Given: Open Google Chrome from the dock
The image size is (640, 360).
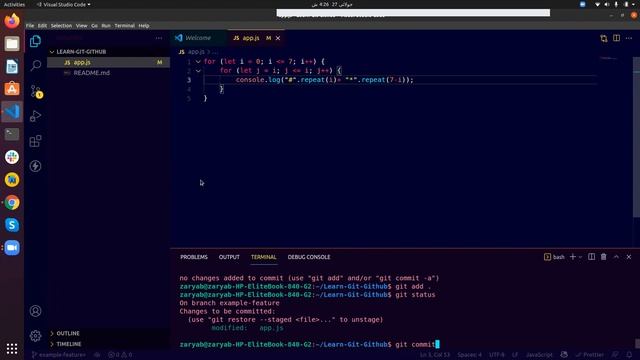Looking at the screenshot, I should click(x=12, y=202).
